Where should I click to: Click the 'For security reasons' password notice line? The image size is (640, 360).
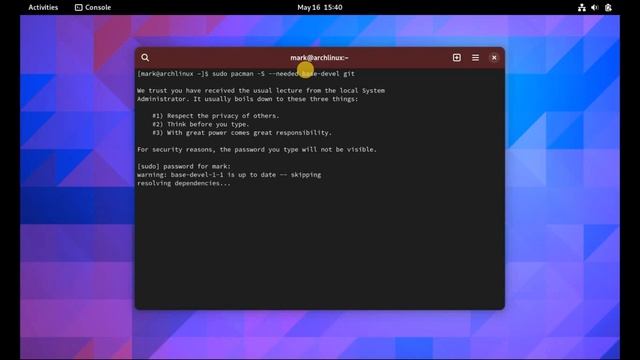tap(257, 149)
